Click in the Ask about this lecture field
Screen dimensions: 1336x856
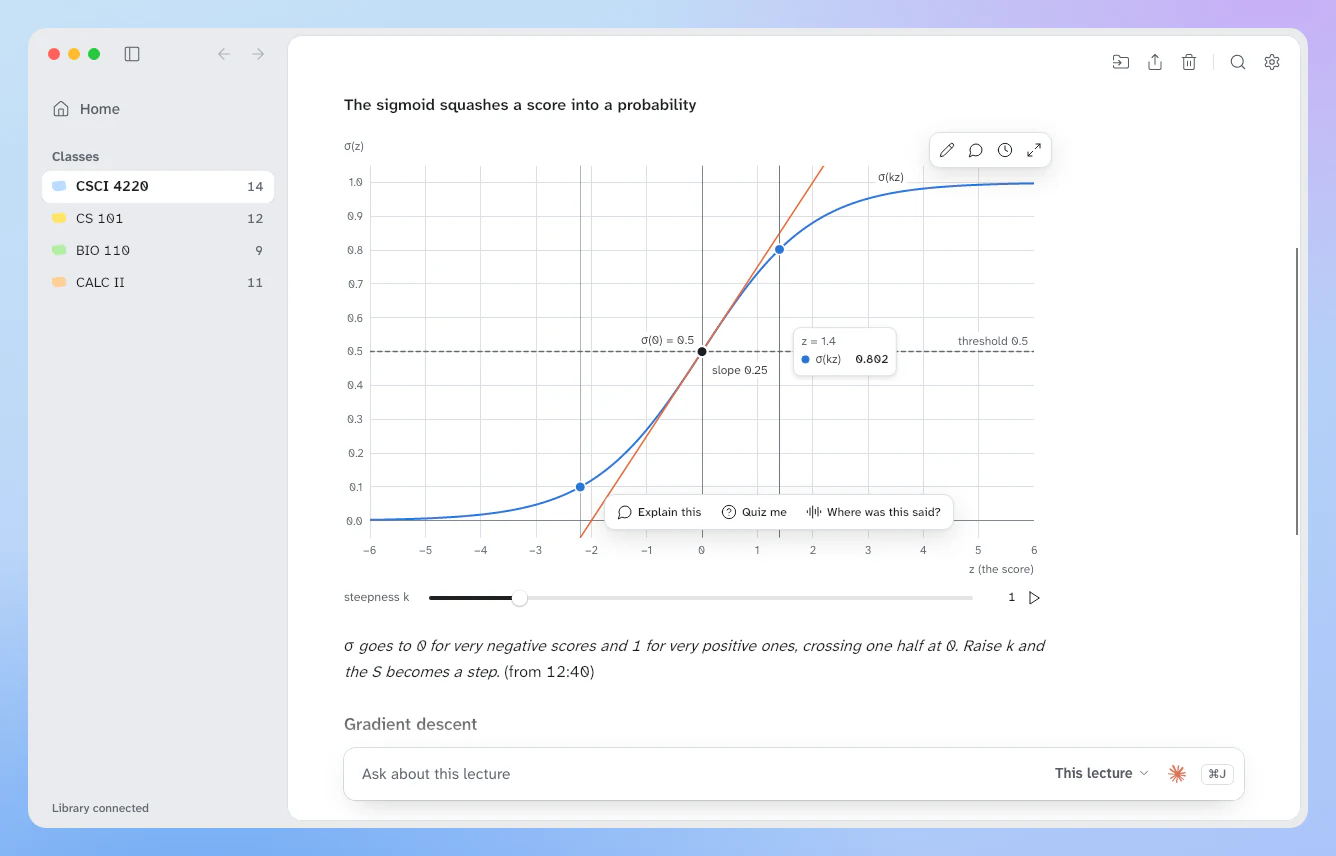coord(700,774)
